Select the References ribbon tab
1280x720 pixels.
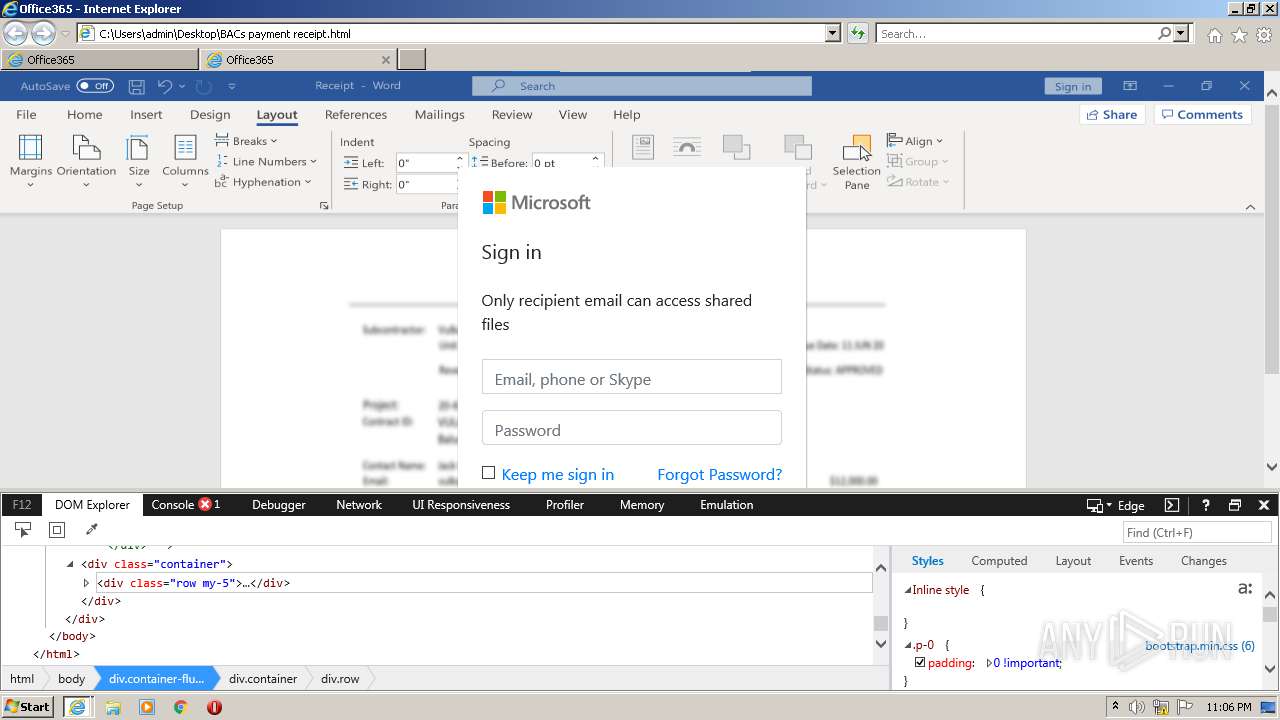click(x=356, y=115)
